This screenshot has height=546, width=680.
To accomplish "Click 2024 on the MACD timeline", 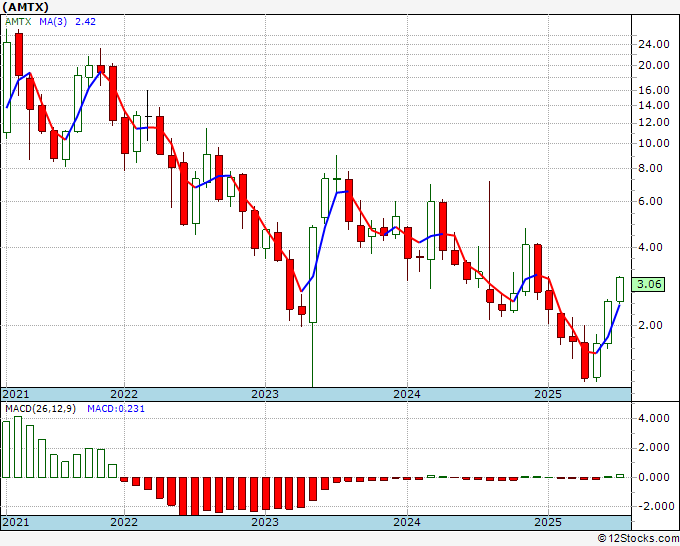I will 407,522.
